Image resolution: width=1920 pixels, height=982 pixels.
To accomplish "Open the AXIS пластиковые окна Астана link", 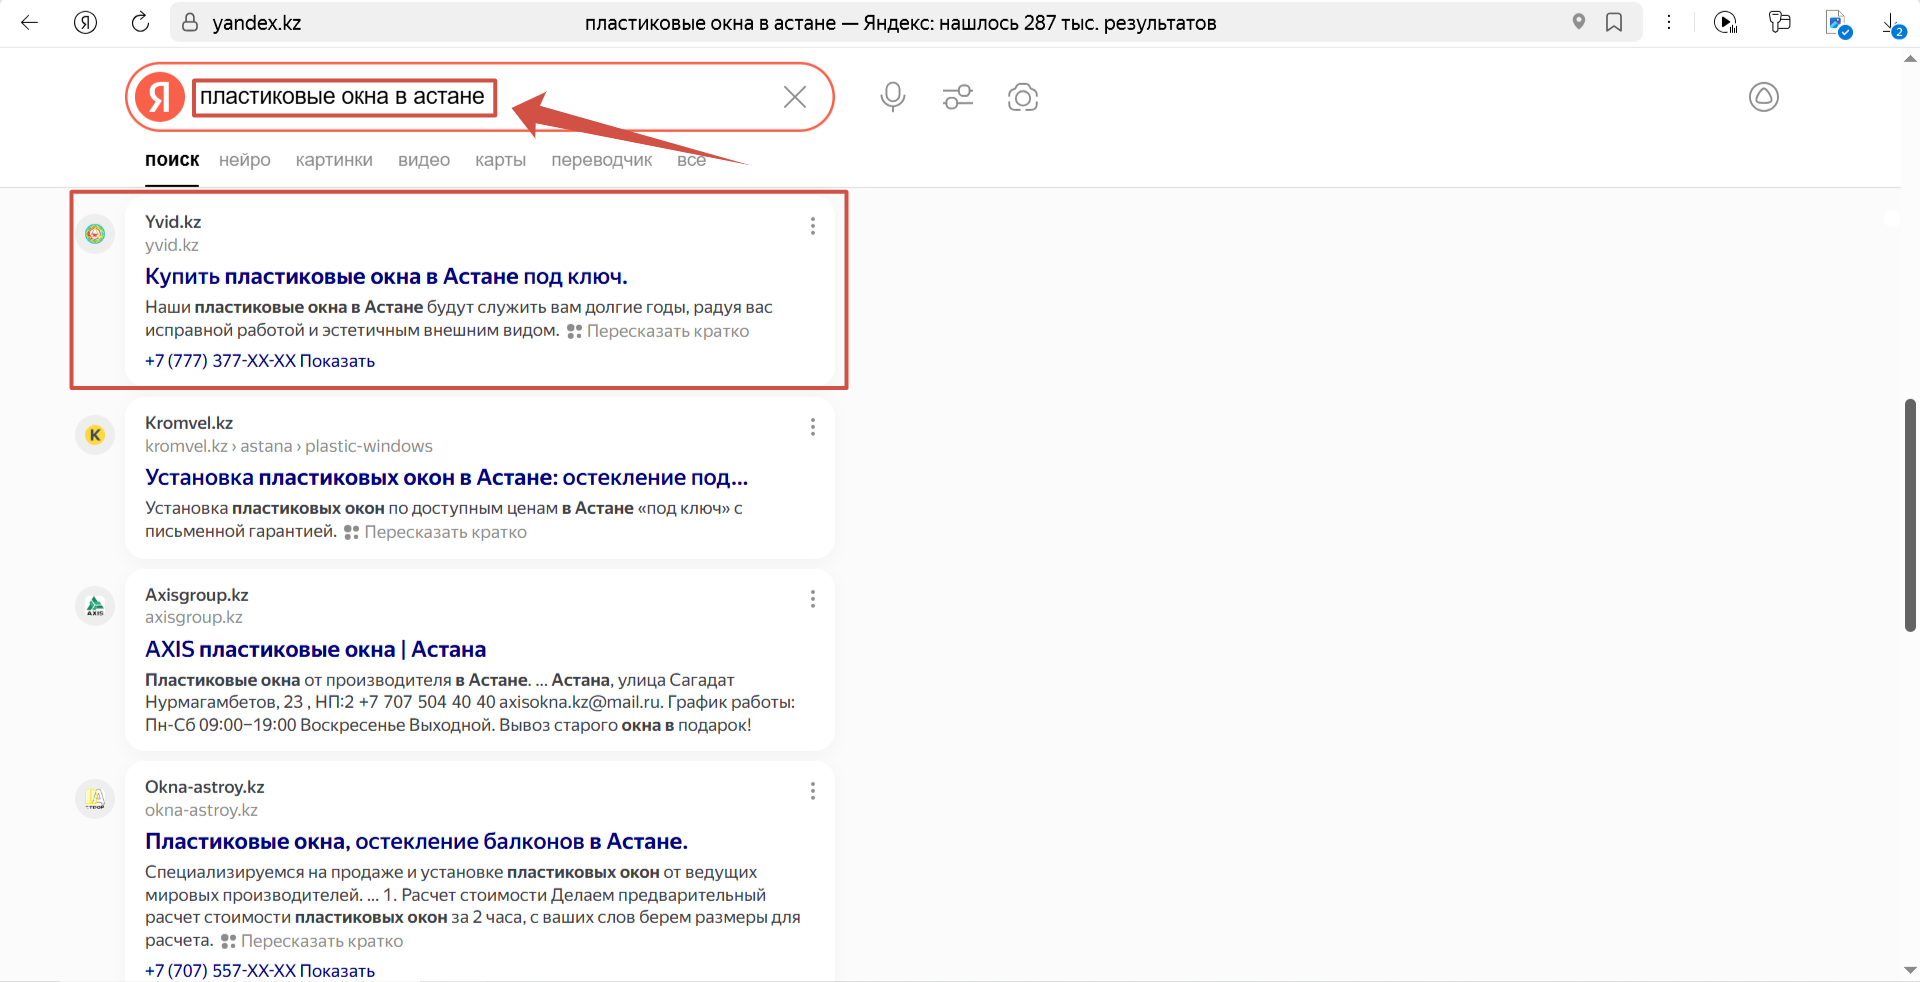I will click(x=315, y=650).
